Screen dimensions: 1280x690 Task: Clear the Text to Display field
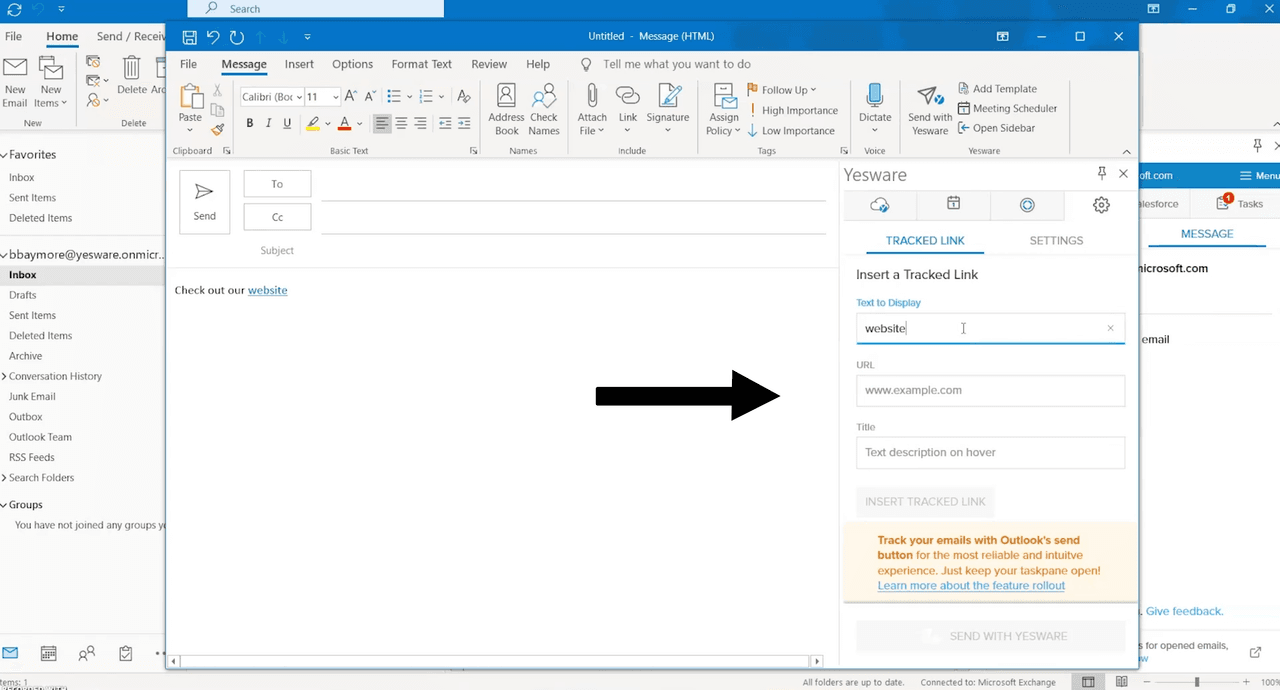(1110, 328)
